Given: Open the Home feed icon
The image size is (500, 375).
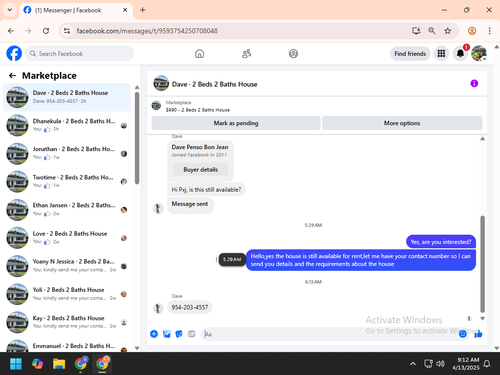Looking at the screenshot, I should (199, 54).
